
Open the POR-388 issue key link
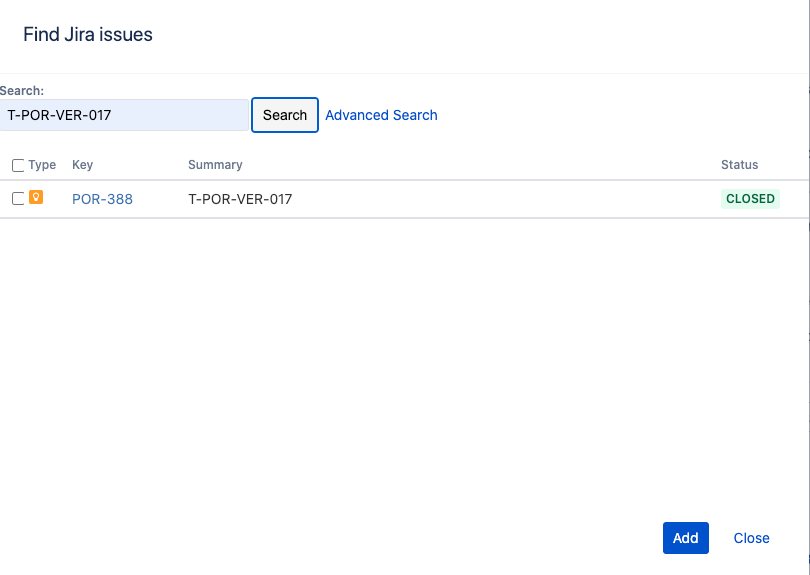102,199
